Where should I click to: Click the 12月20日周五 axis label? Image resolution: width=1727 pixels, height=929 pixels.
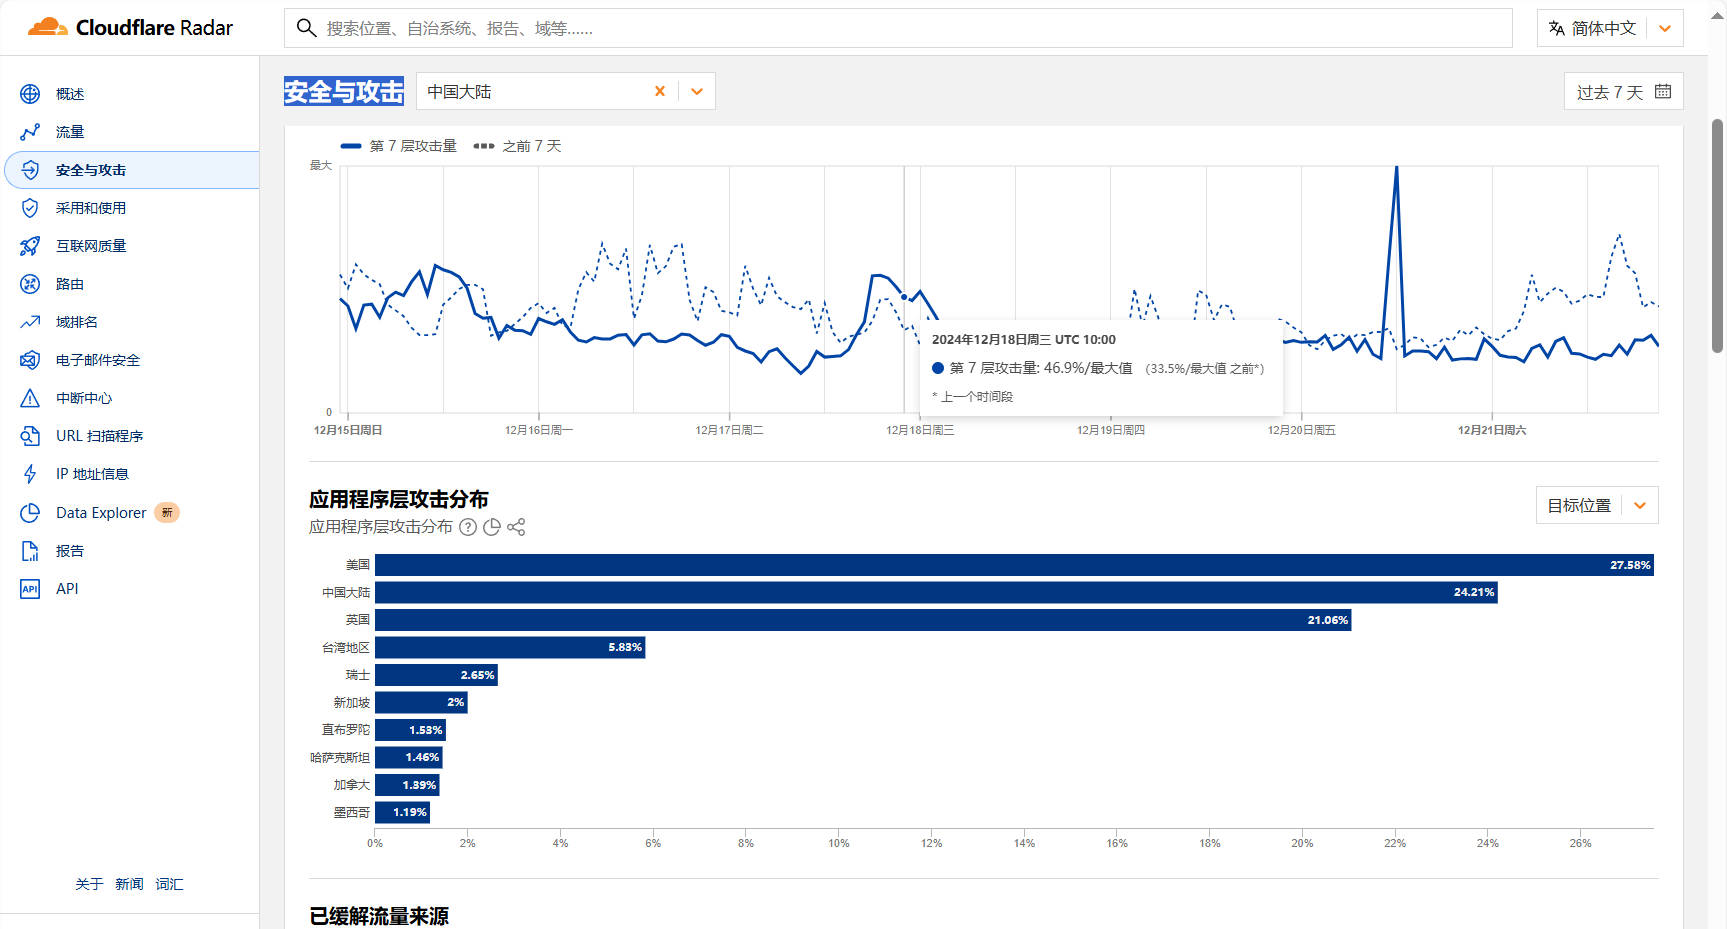tap(1302, 430)
